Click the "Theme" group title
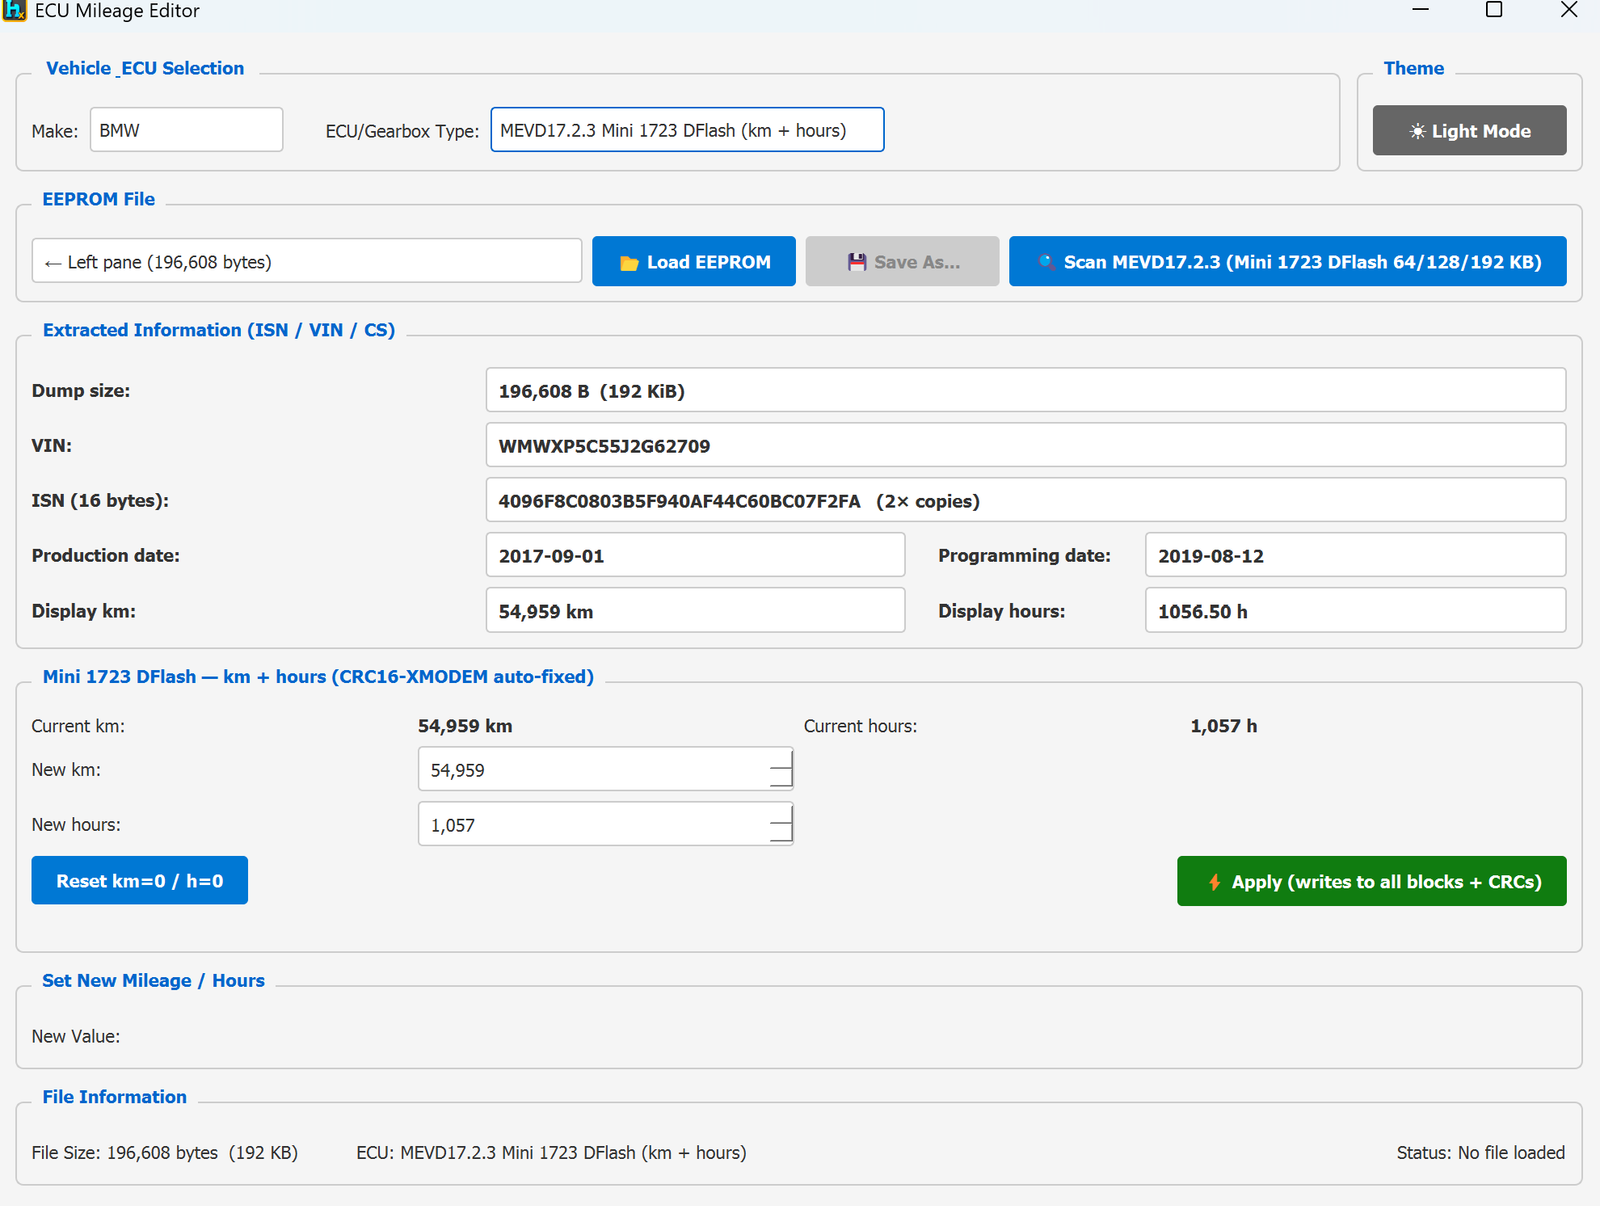 pyautogui.click(x=1413, y=68)
